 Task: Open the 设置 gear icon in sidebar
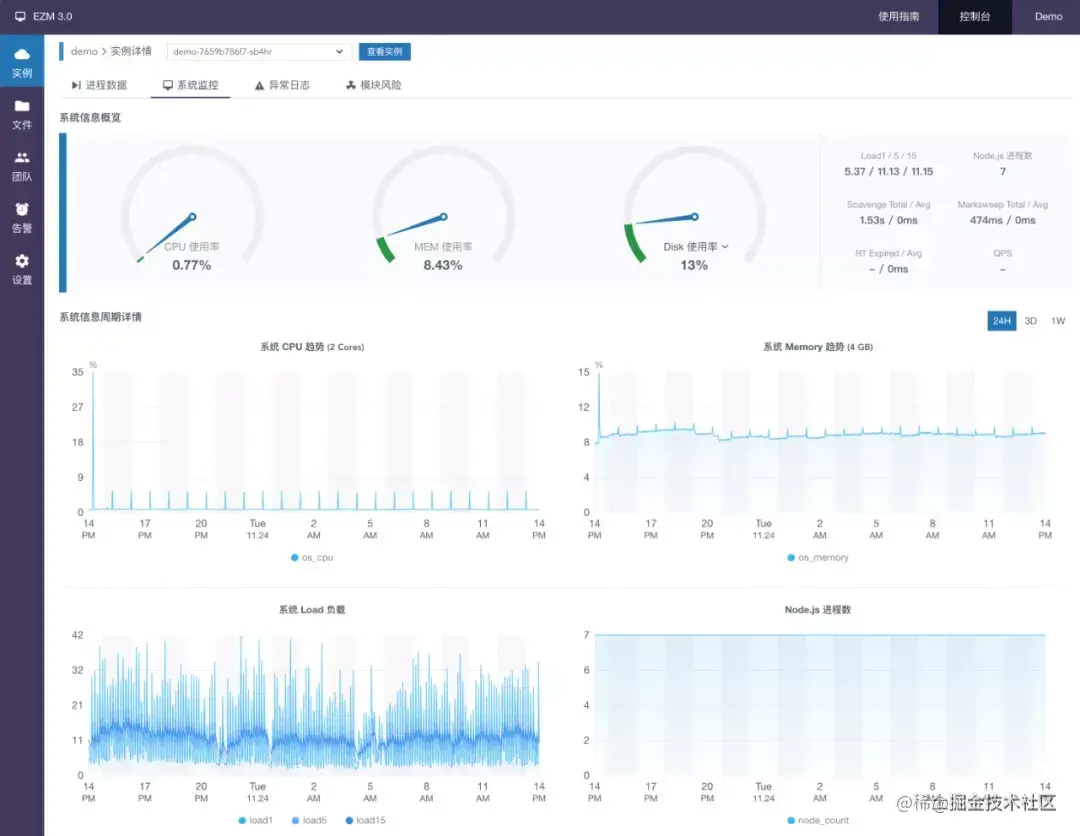(x=22, y=261)
